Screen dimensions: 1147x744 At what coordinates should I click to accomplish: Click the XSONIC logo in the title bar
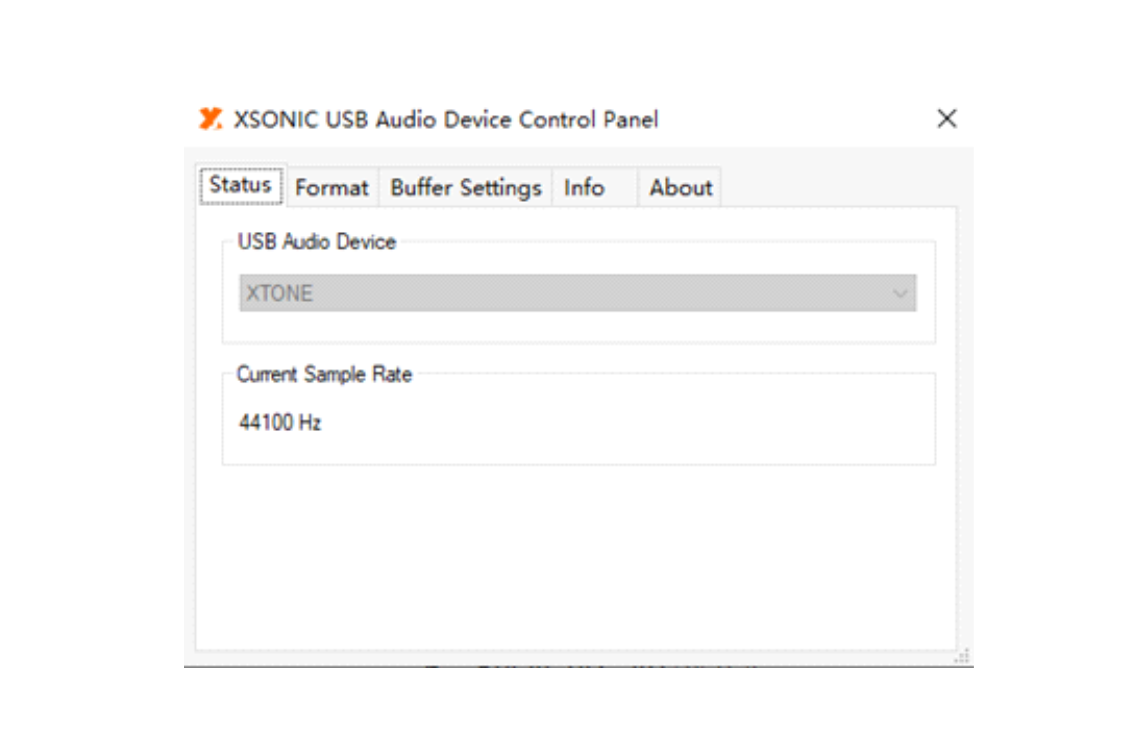[x=212, y=118]
